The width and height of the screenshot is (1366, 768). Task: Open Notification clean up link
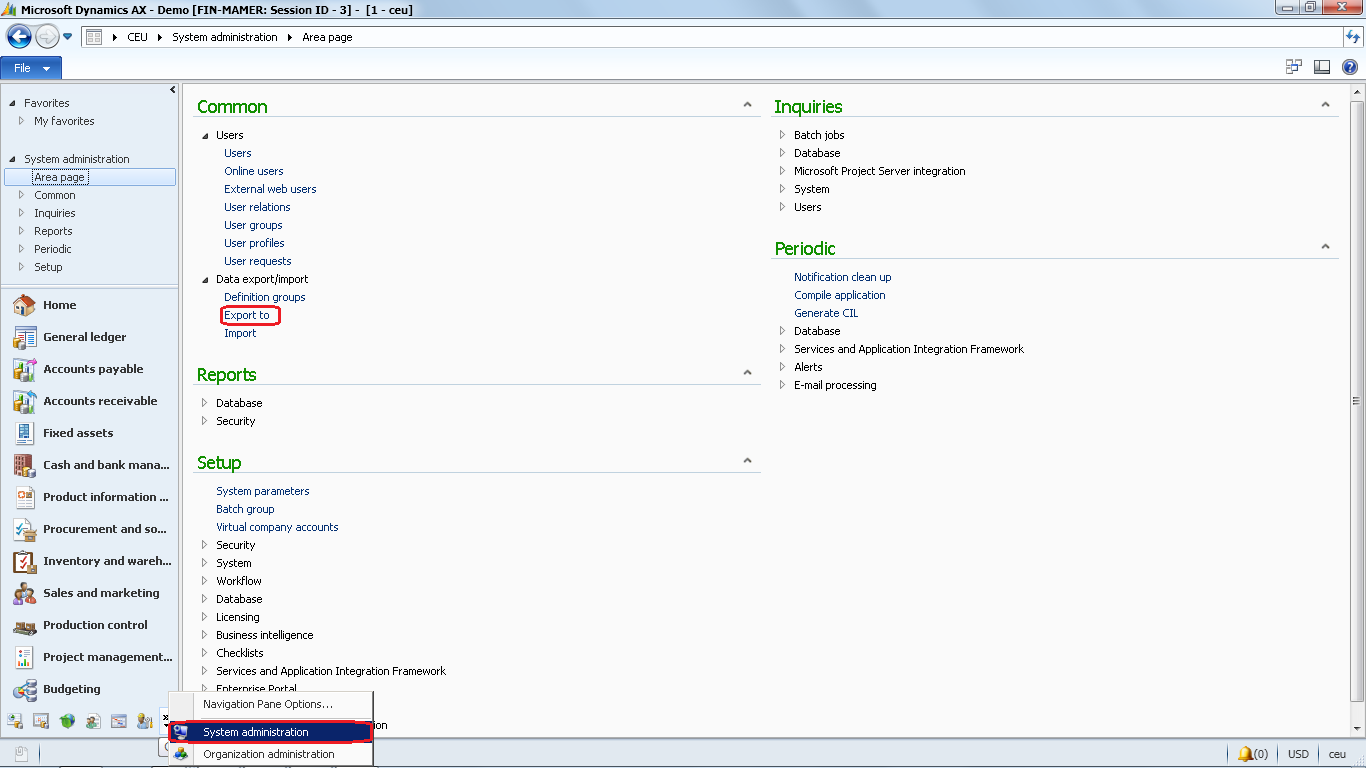(843, 277)
